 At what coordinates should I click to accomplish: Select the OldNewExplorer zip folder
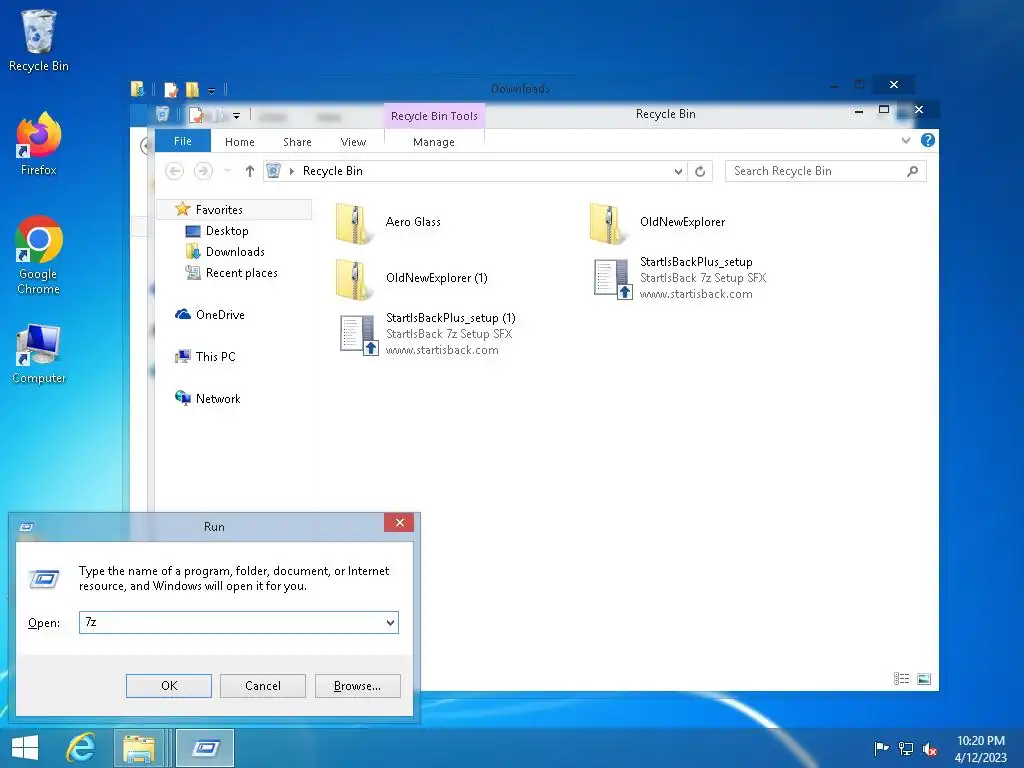[x=657, y=223]
